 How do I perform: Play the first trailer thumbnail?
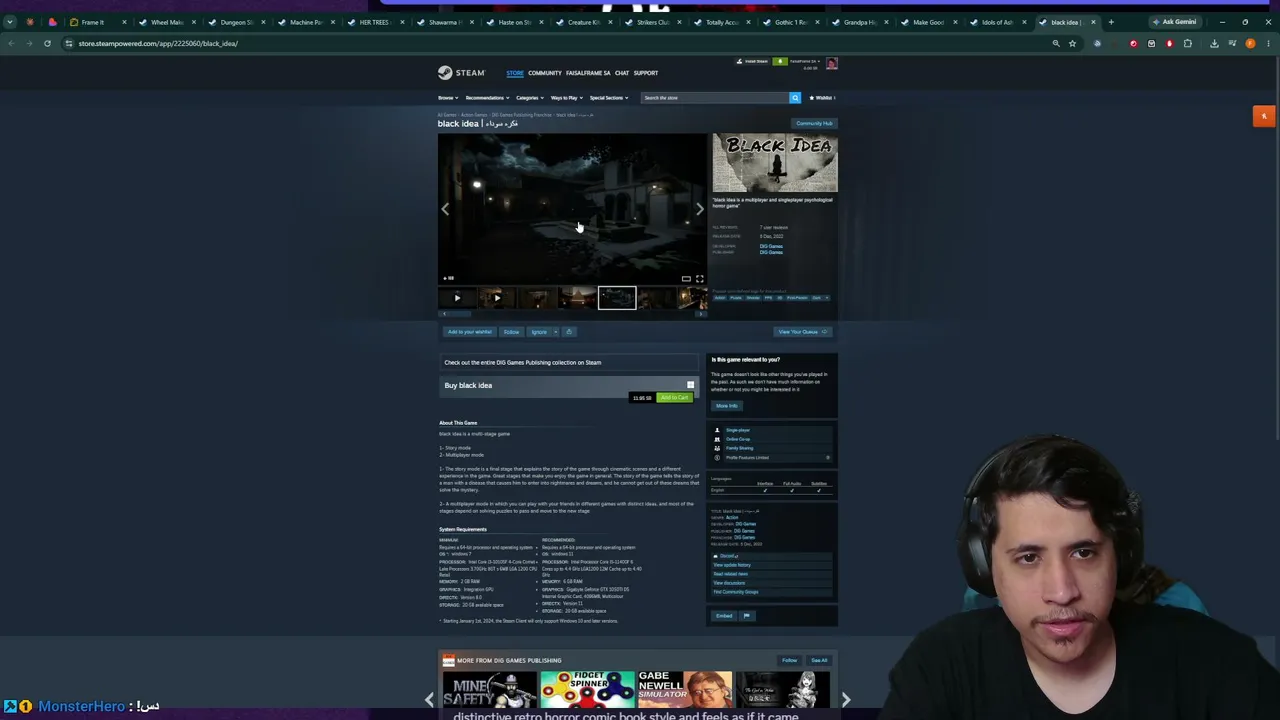(x=457, y=298)
